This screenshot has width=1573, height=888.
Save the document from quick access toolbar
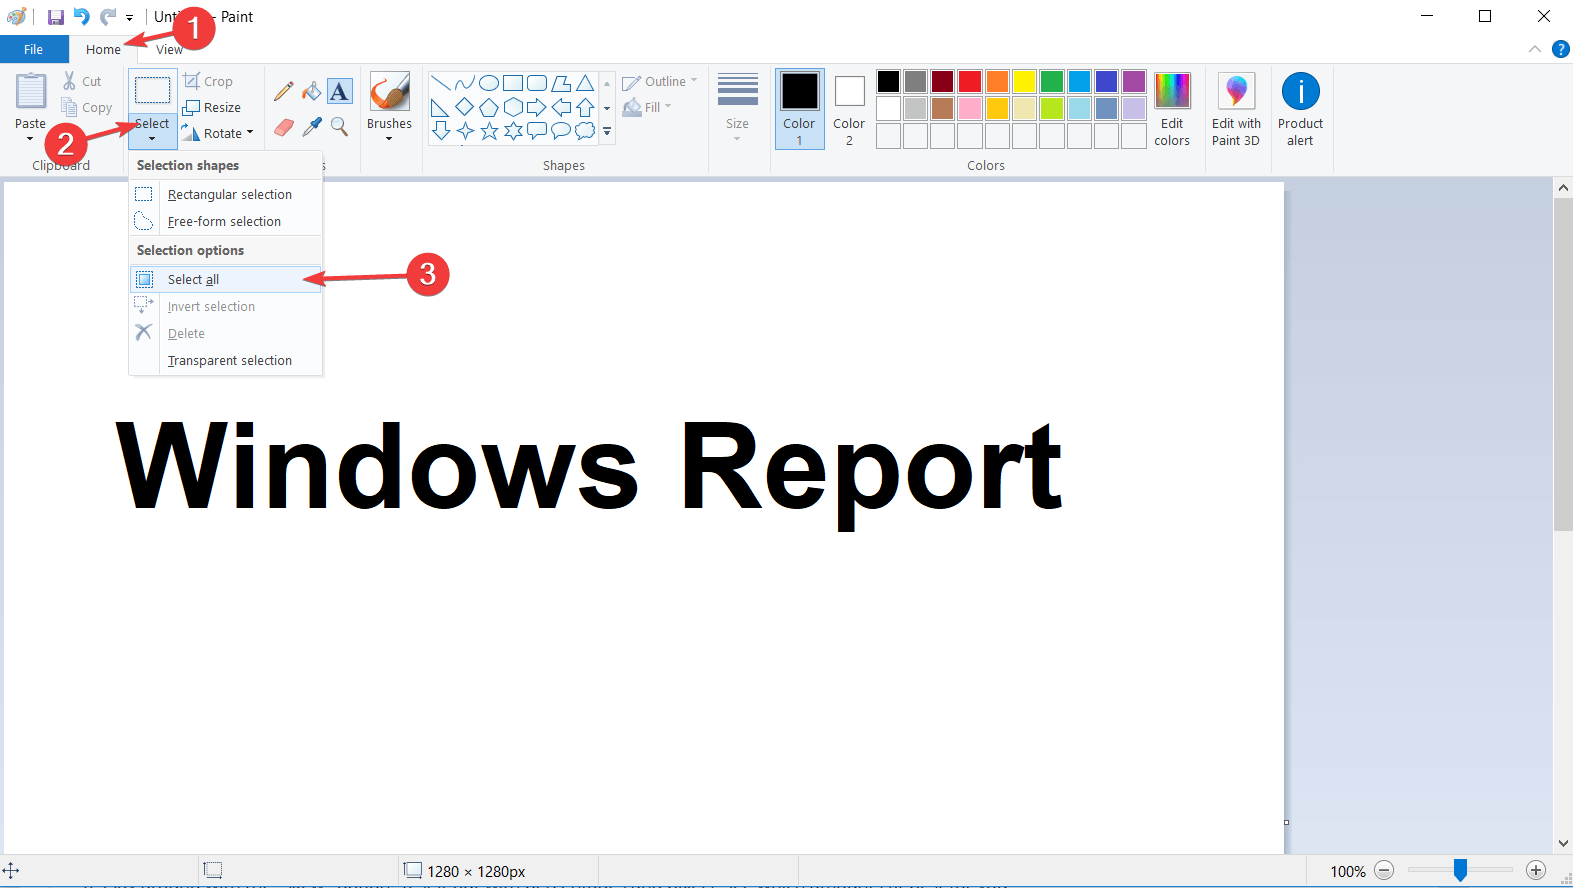click(56, 17)
